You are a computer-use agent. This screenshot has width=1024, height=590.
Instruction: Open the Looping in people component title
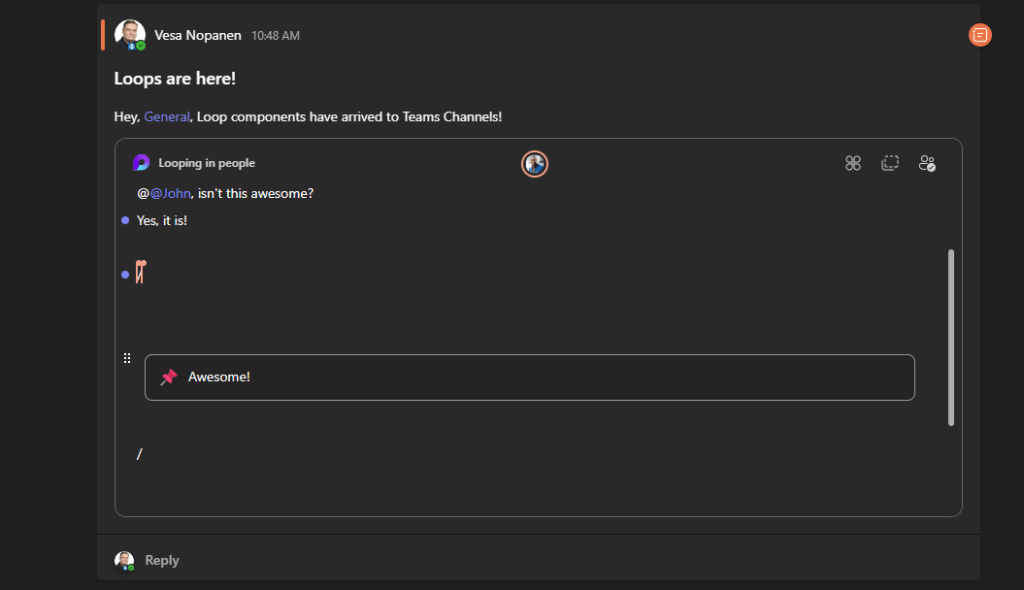pos(206,163)
